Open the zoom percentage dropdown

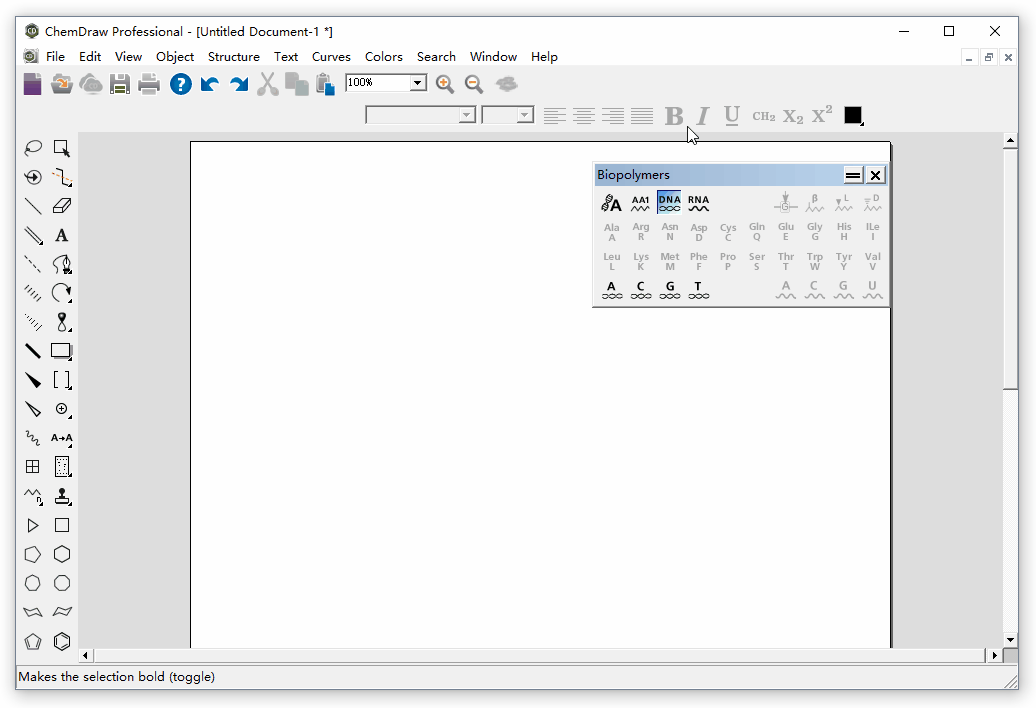[418, 83]
